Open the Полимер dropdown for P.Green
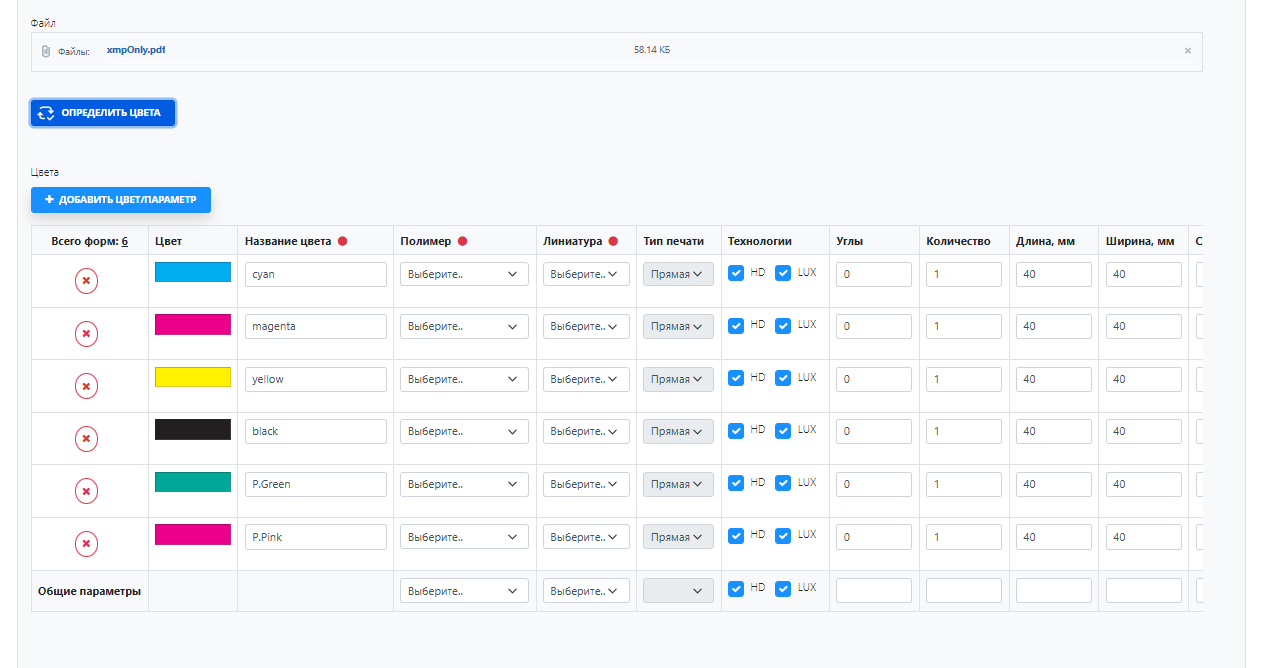 464,484
